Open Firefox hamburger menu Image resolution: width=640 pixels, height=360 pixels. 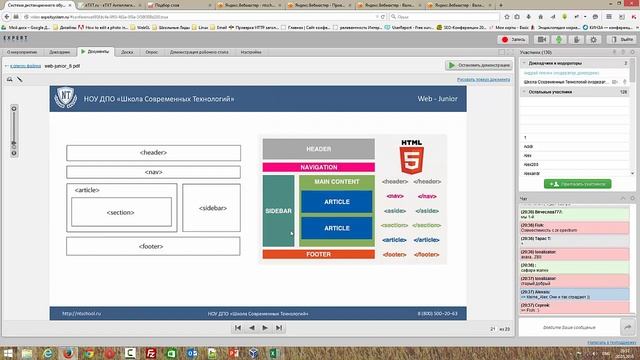pos(609,17)
